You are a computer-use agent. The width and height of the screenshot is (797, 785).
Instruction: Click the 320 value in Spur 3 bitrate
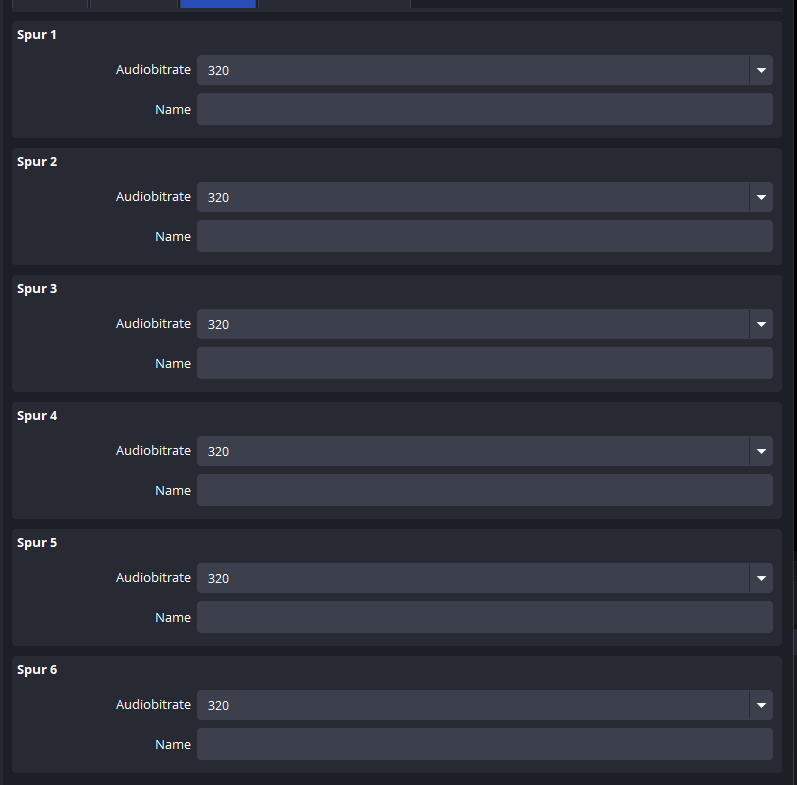(x=219, y=324)
